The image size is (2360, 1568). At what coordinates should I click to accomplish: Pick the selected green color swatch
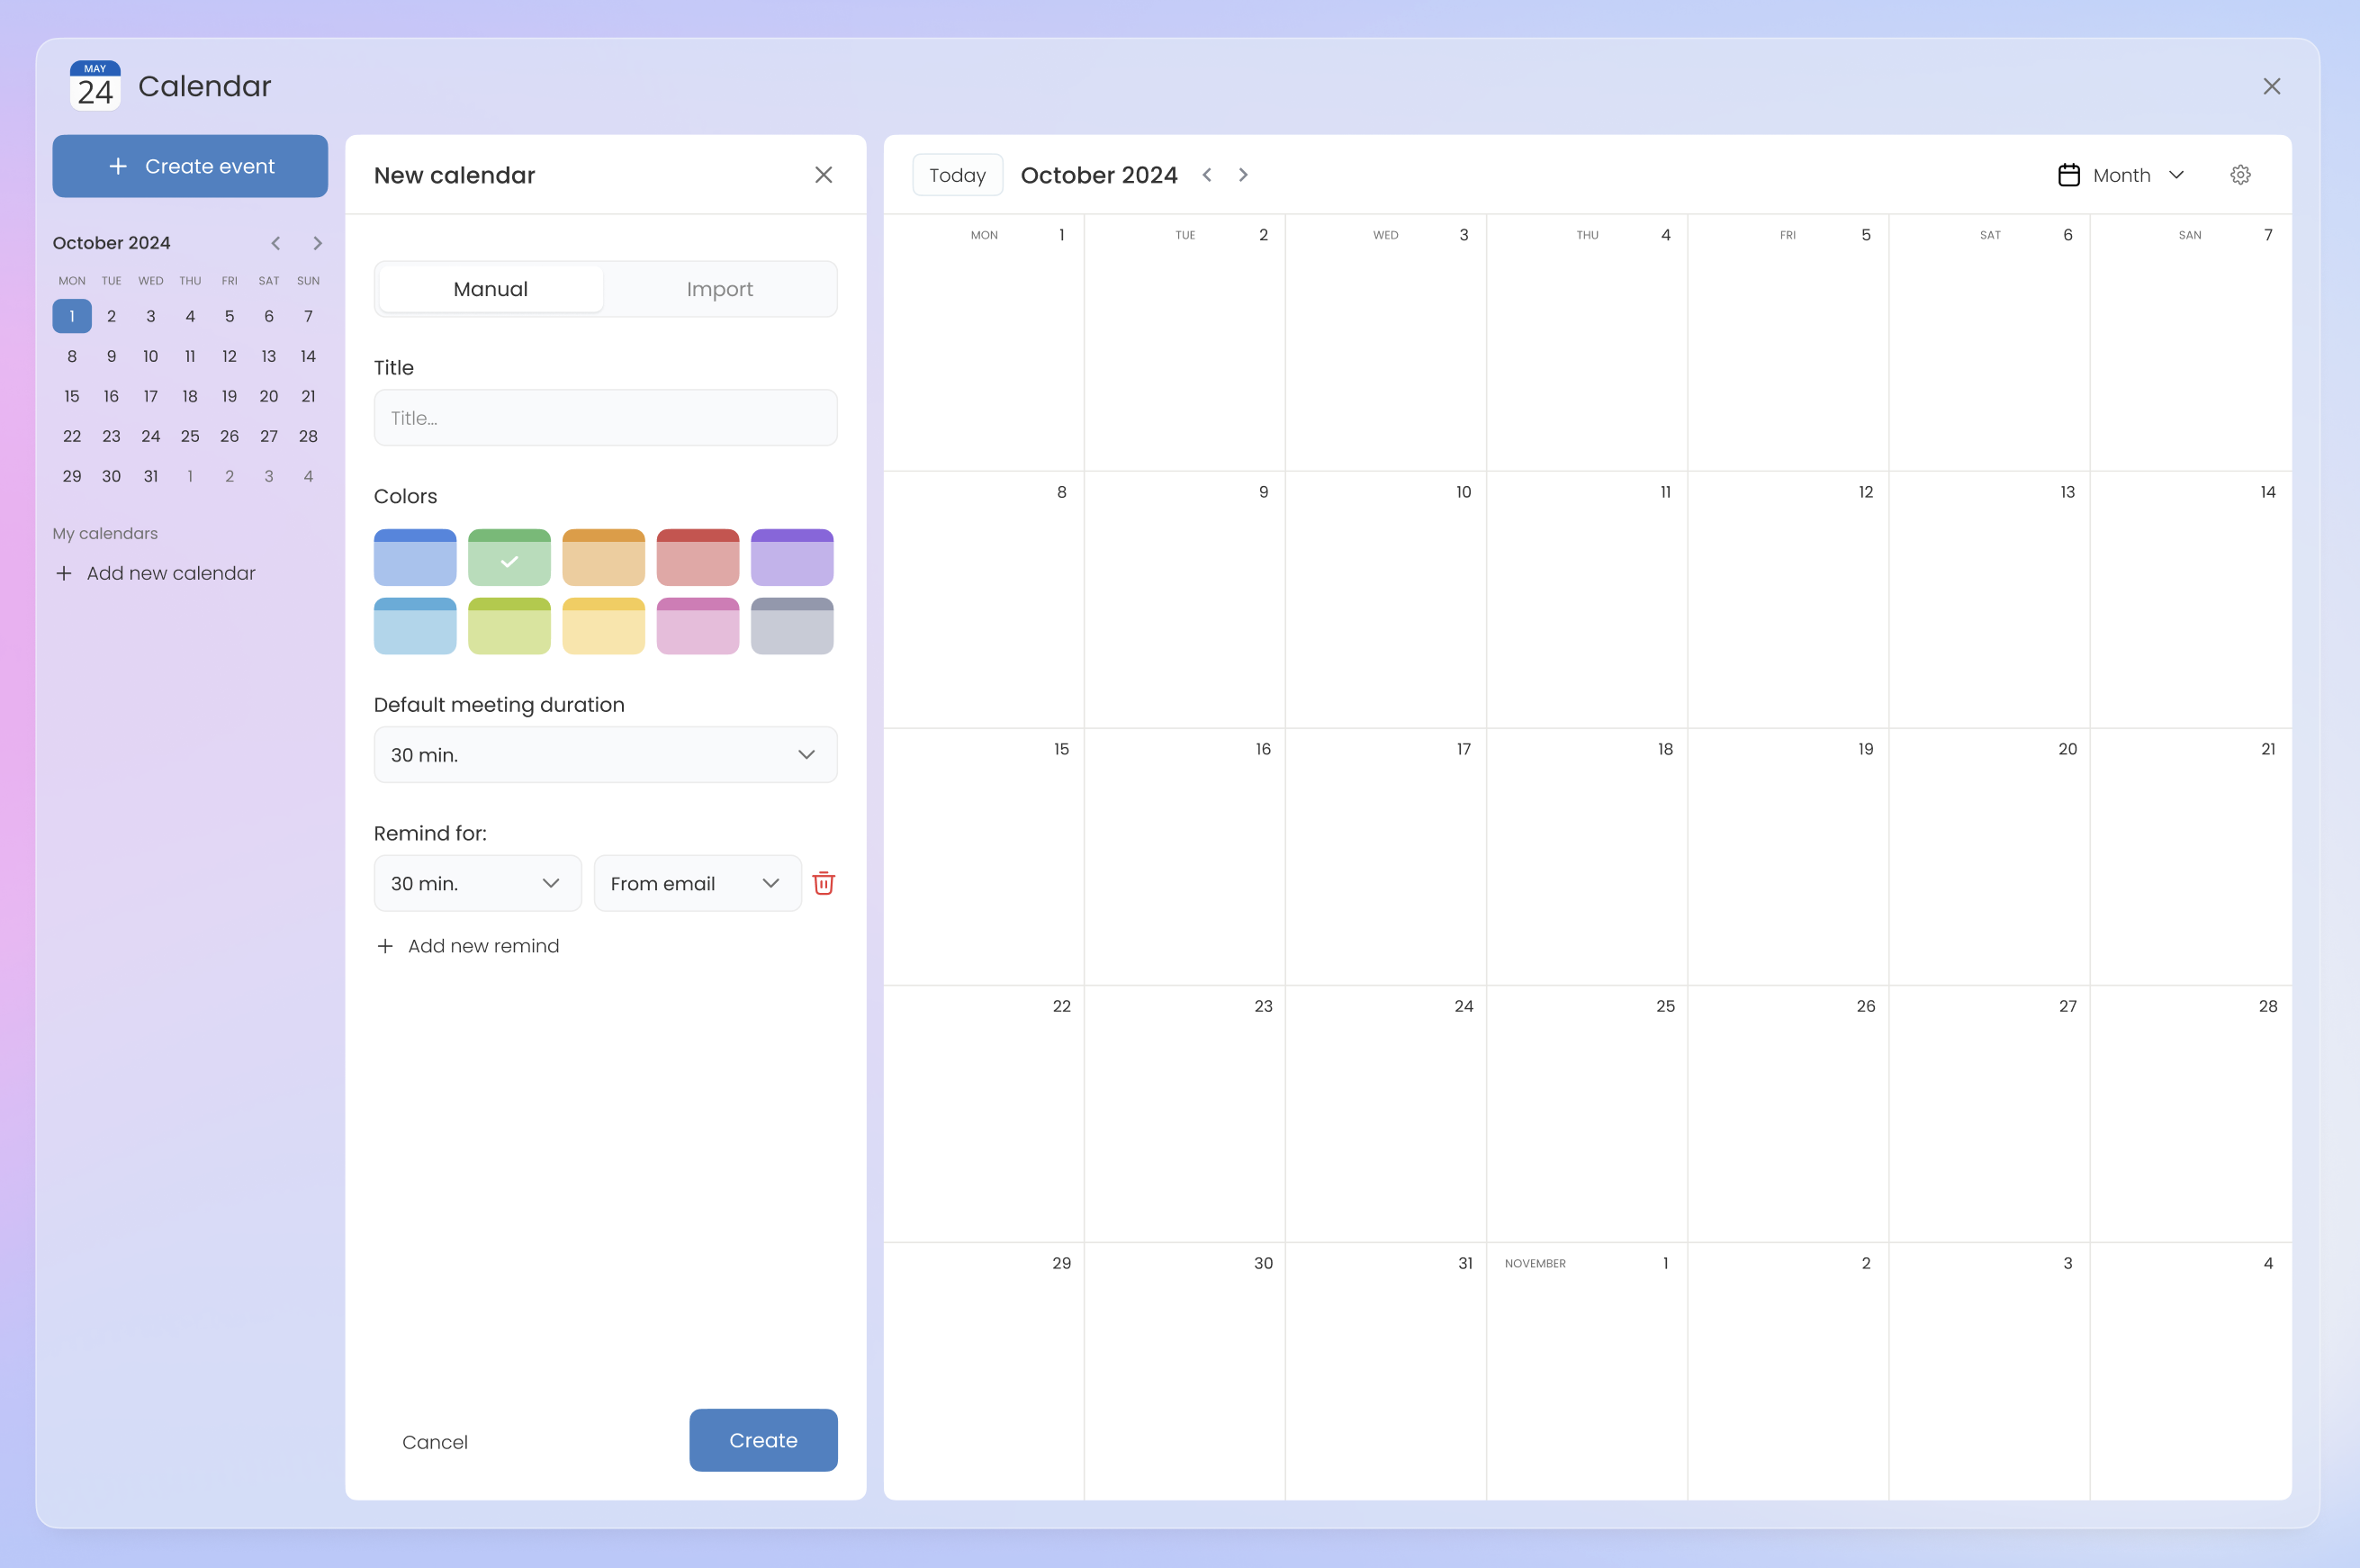[x=509, y=557]
